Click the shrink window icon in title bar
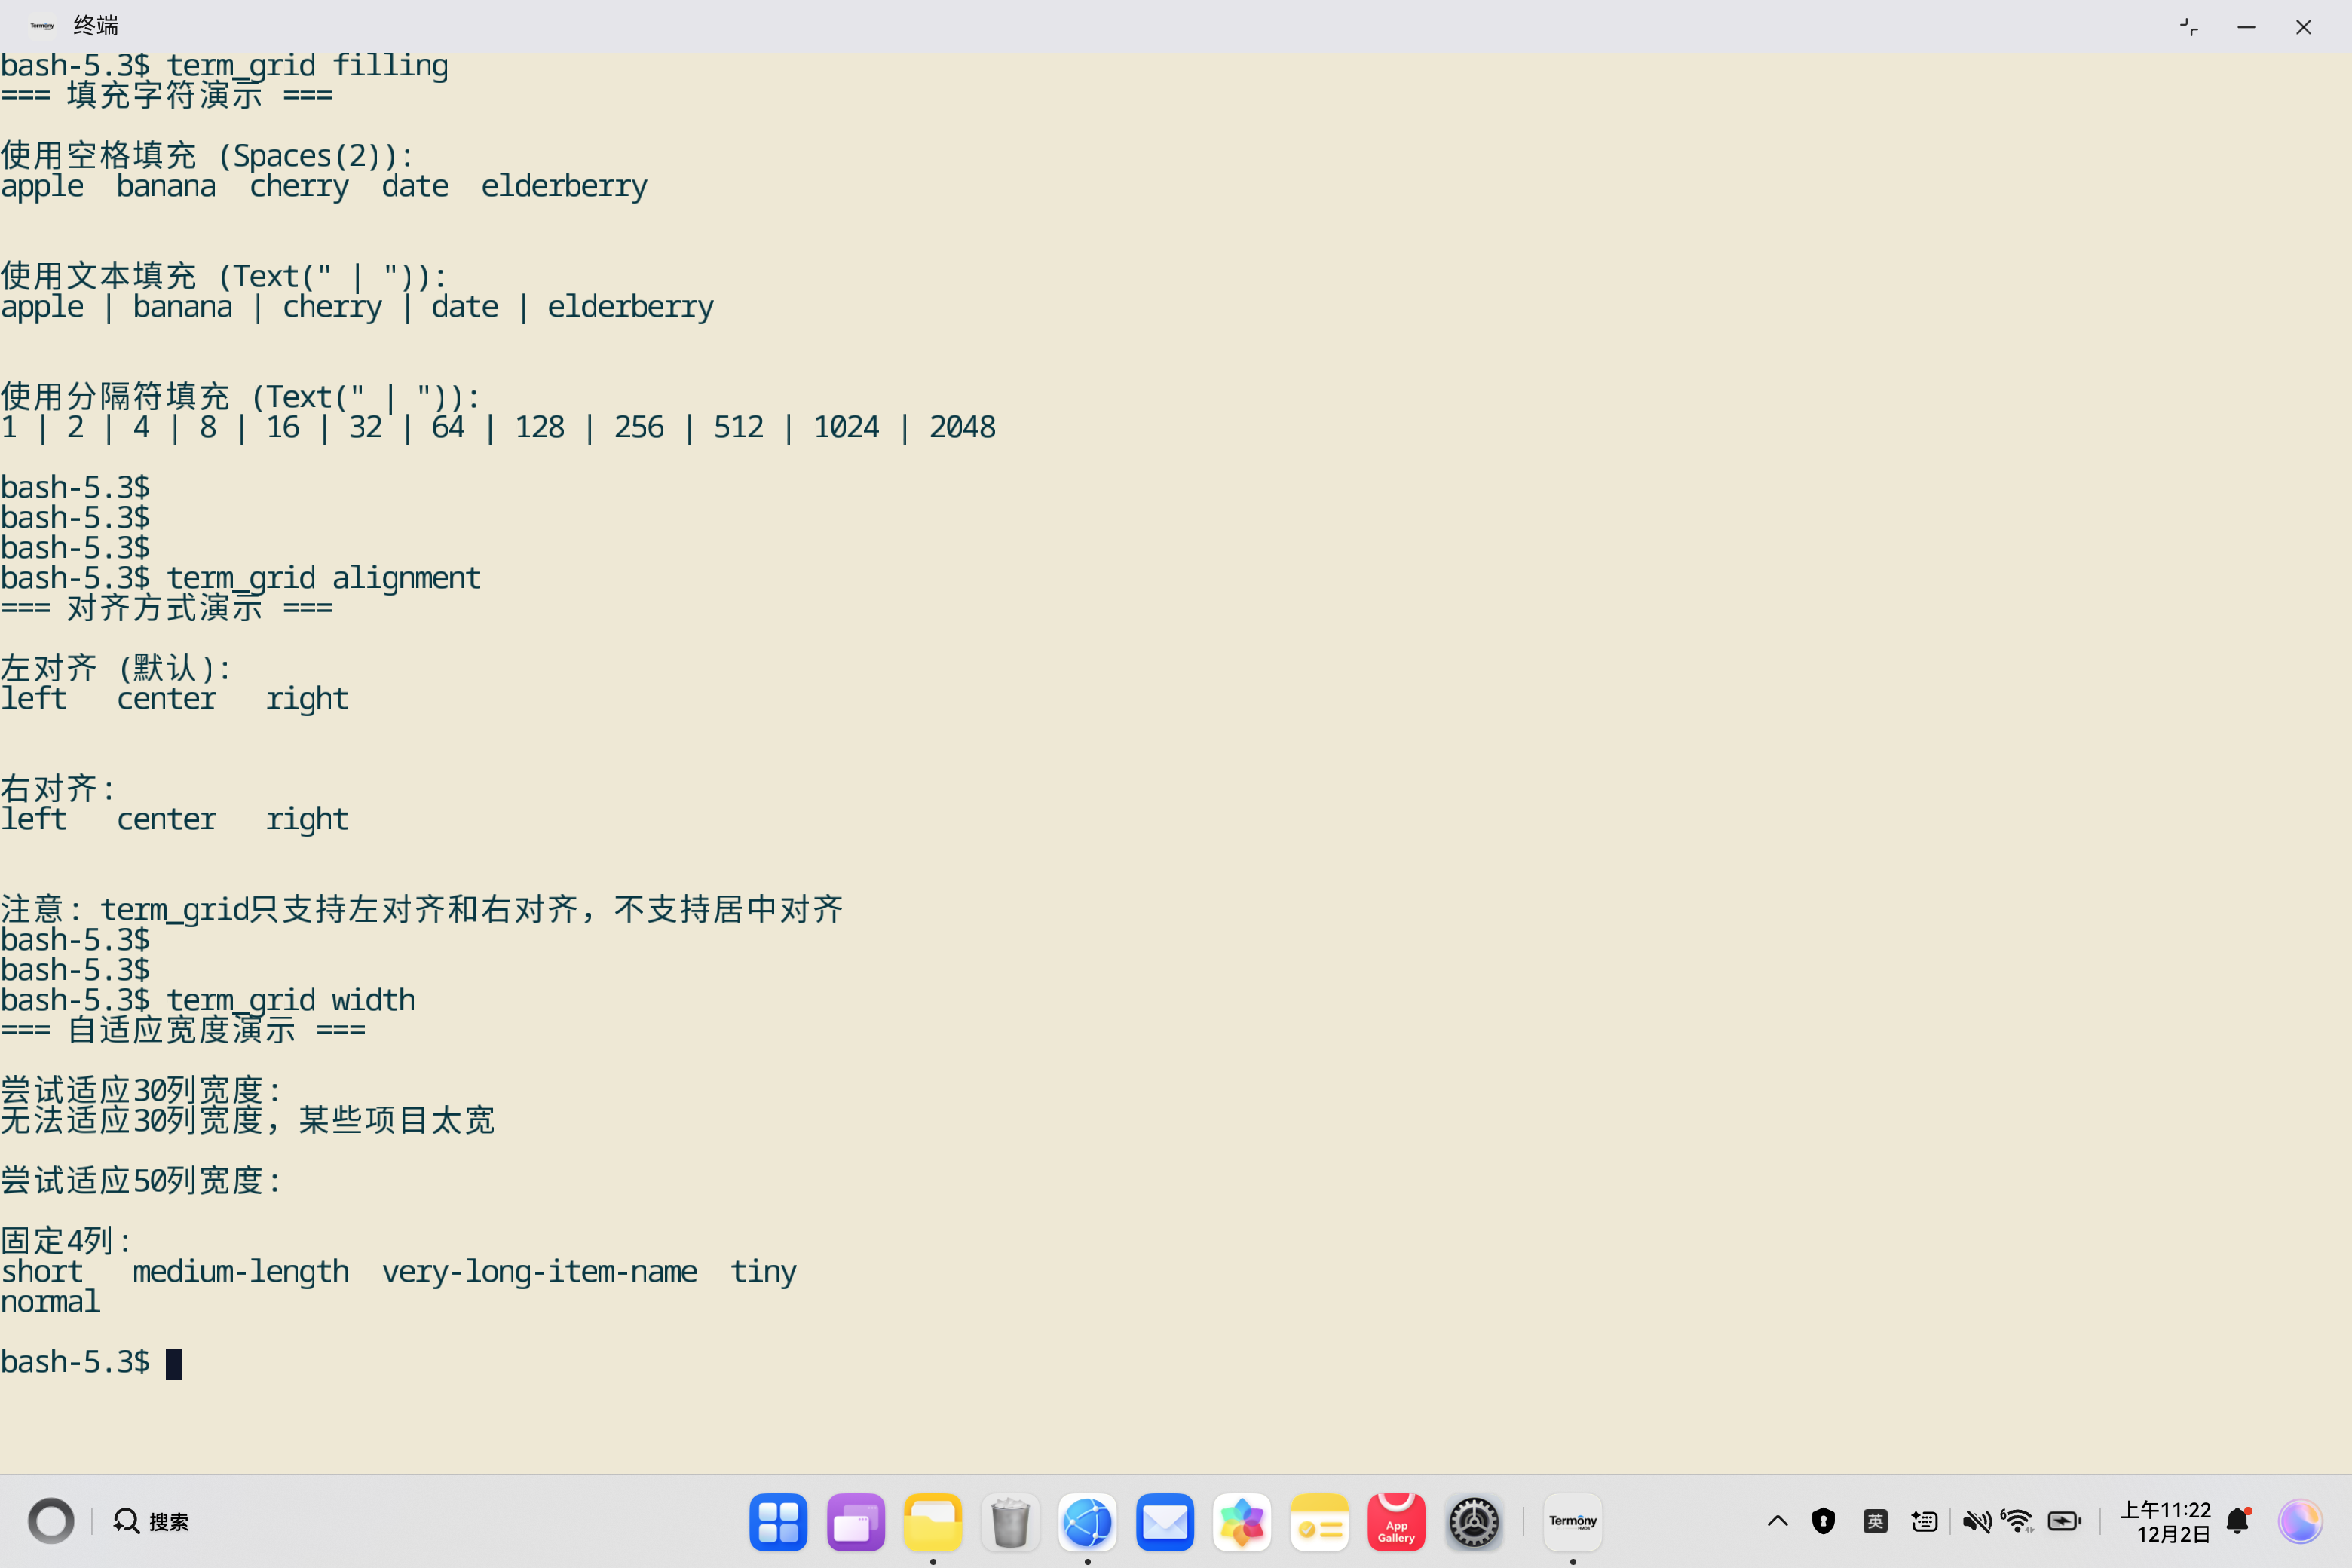2352x1568 pixels. pyautogui.click(x=2189, y=27)
